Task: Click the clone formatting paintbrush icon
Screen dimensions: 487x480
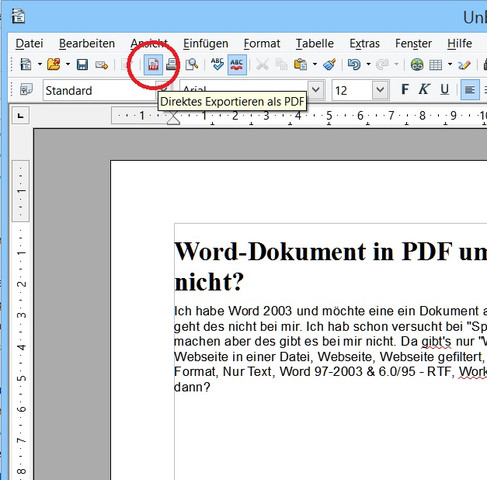Action: [x=329, y=64]
